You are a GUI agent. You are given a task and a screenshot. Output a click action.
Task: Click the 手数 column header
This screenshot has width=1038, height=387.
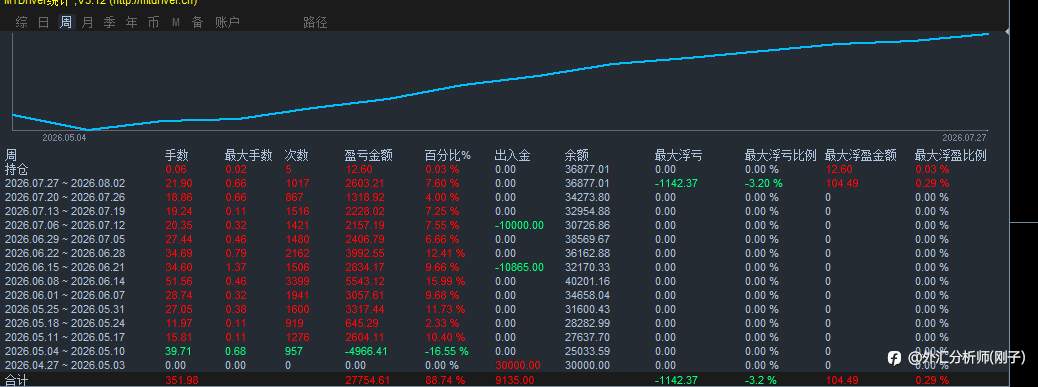pyautogui.click(x=177, y=155)
